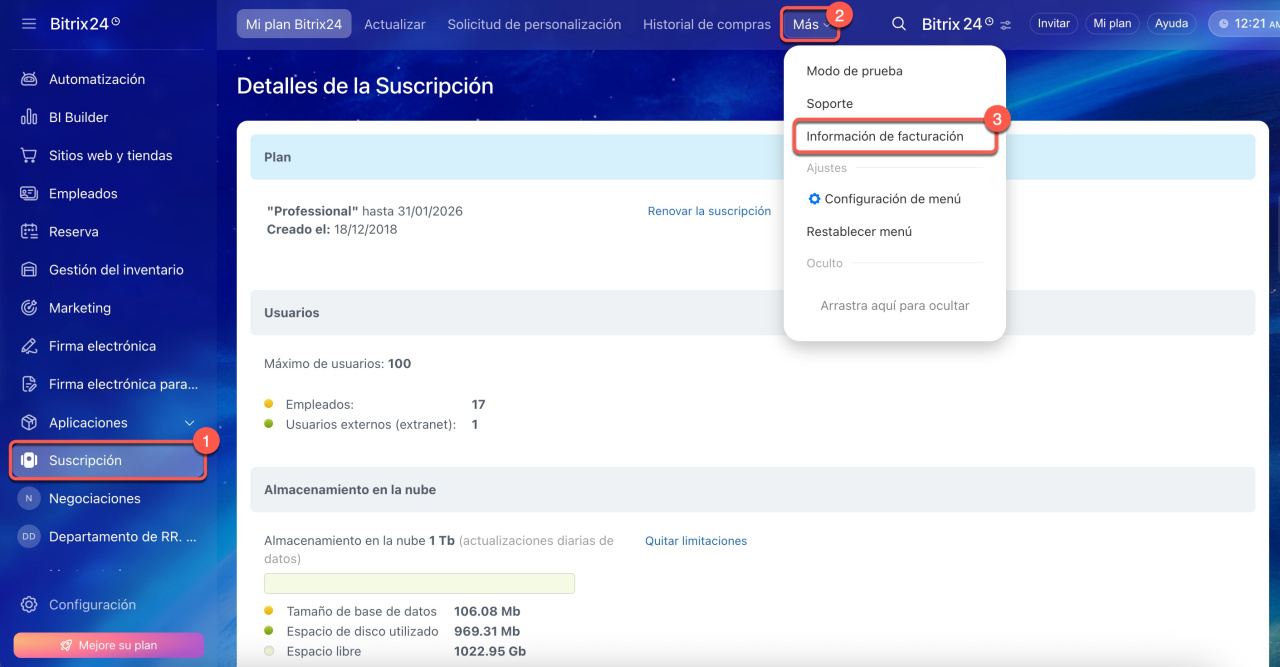Click the BI Builder chart icon
Image resolution: width=1280 pixels, height=667 pixels.
(29, 117)
